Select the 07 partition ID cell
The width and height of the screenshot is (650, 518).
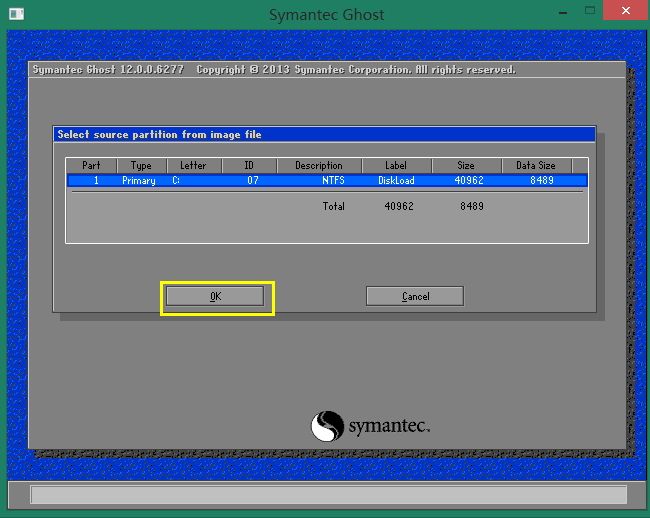pos(253,180)
